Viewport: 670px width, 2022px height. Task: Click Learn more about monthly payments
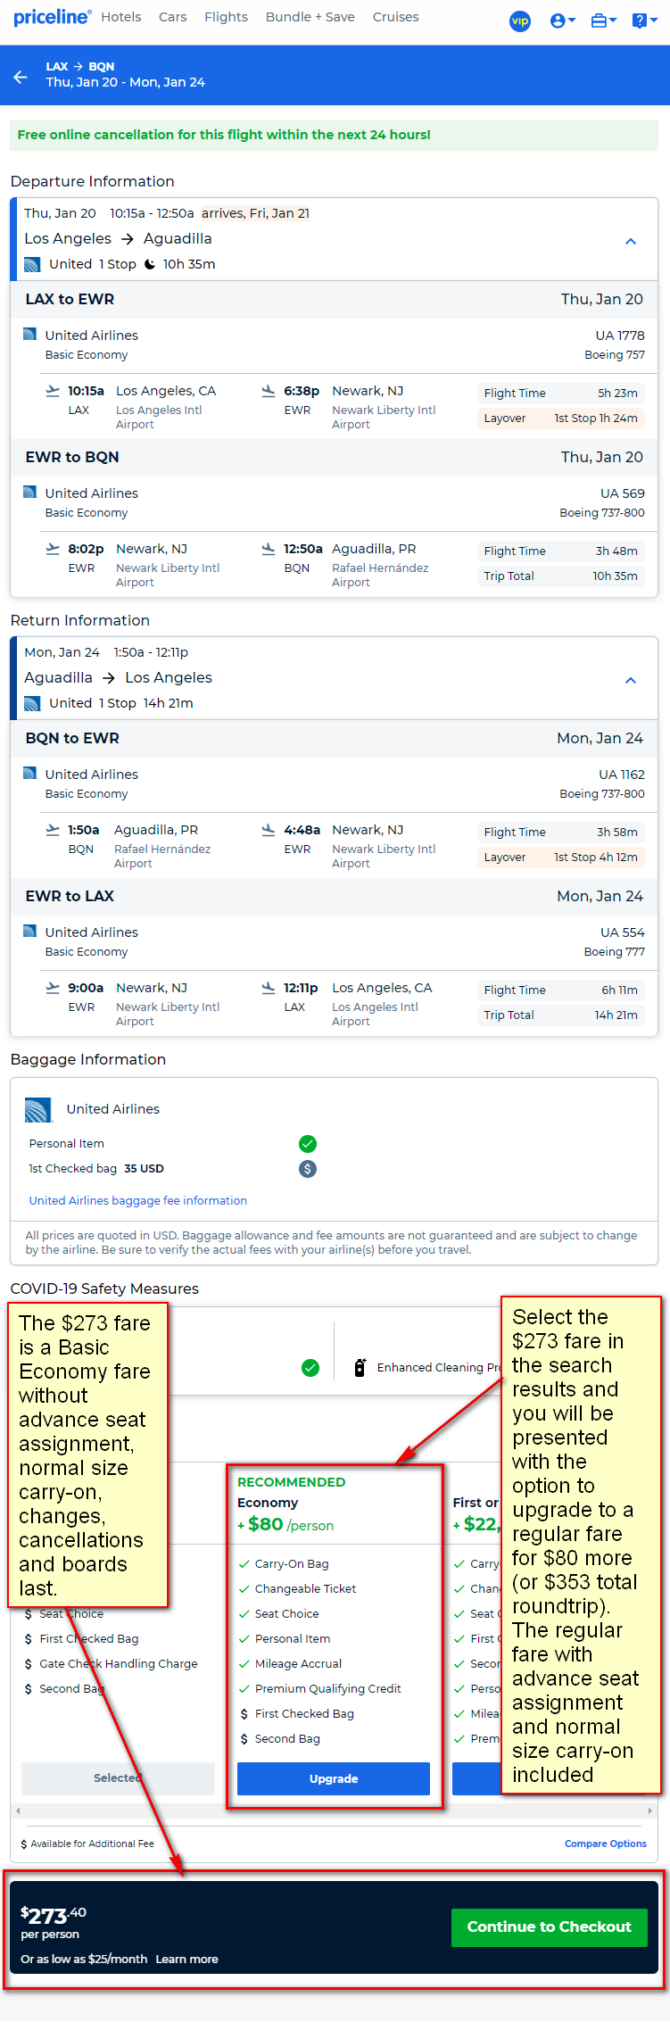click(x=187, y=1959)
